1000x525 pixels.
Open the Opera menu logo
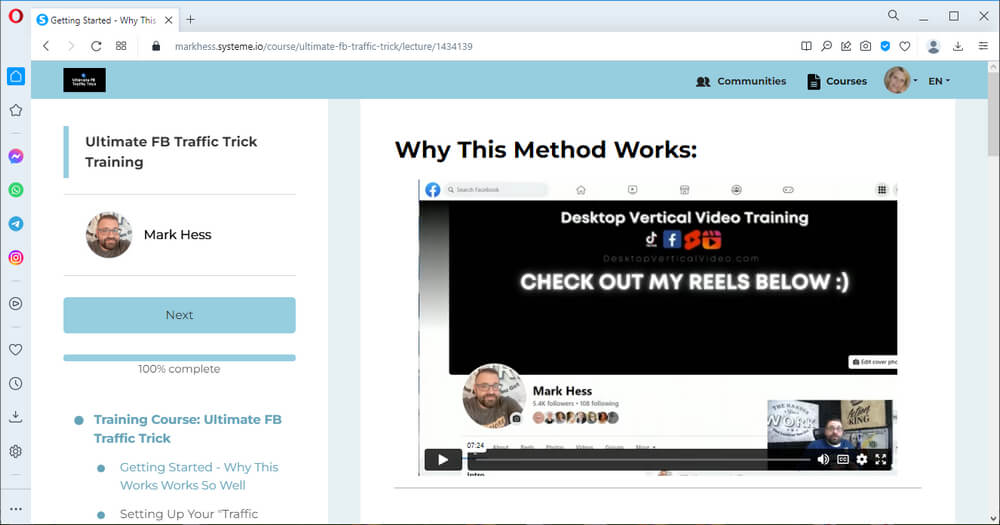click(16, 16)
